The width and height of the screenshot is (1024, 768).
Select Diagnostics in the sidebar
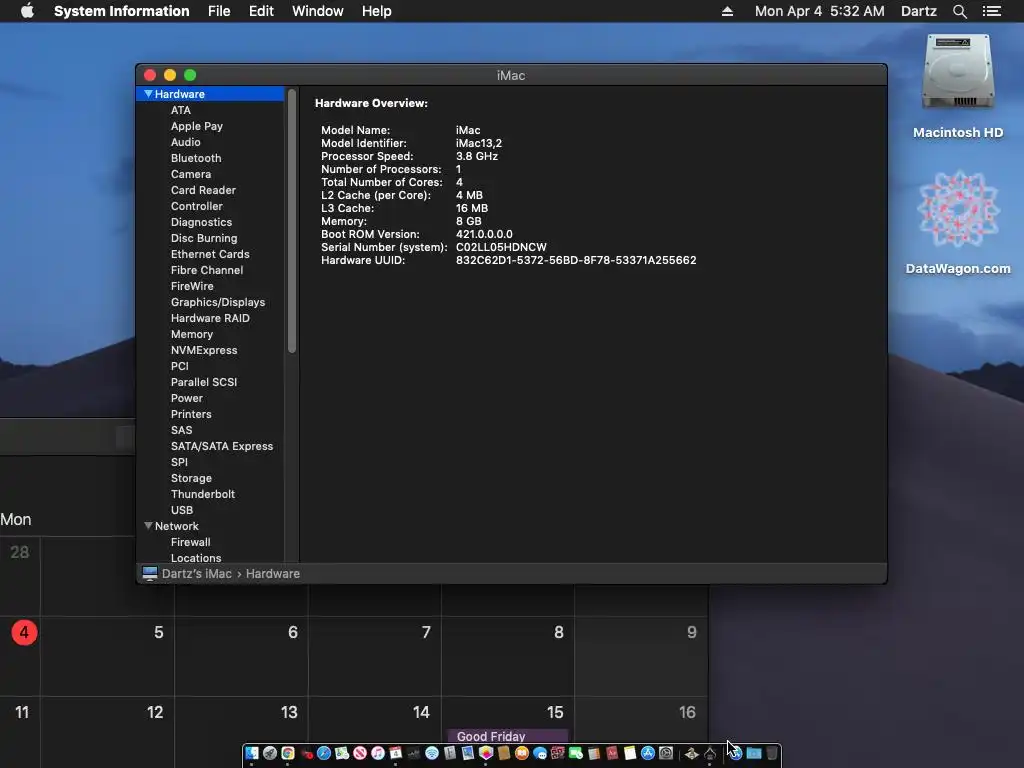click(201, 222)
